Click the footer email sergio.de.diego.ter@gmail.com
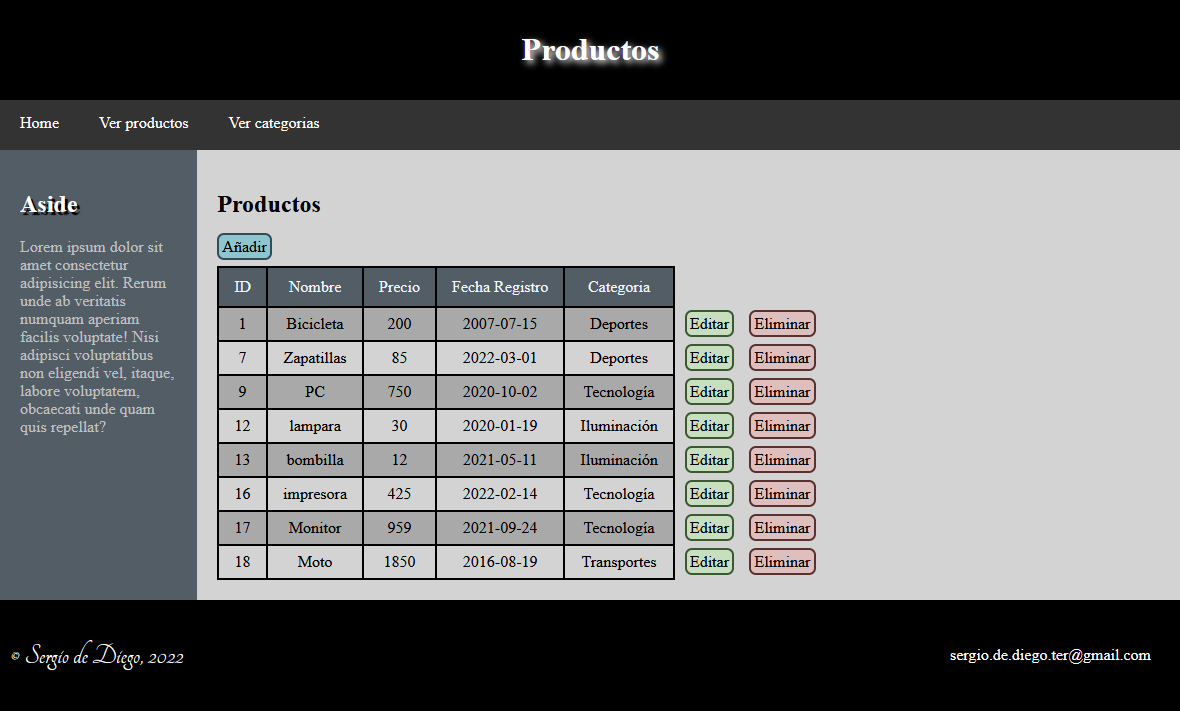 point(1050,655)
